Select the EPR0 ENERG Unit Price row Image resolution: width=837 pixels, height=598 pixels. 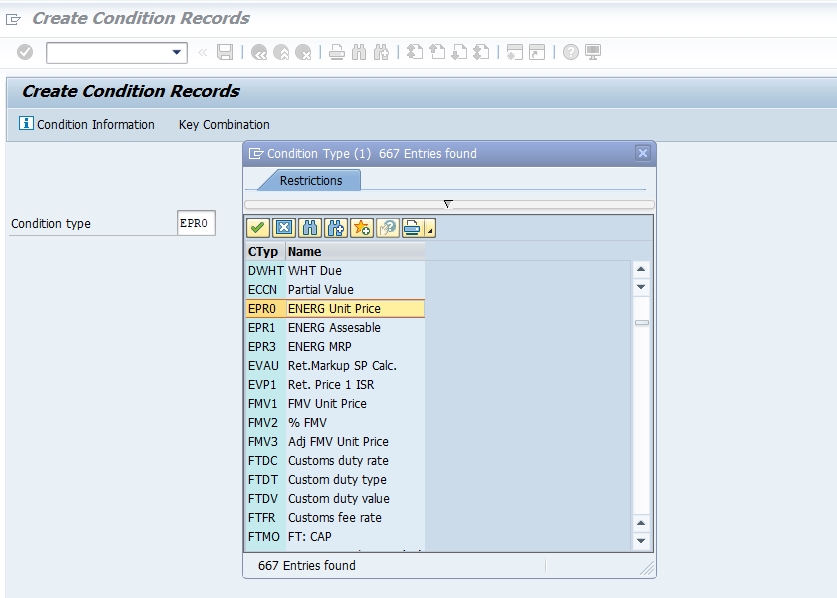click(x=335, y=309)
